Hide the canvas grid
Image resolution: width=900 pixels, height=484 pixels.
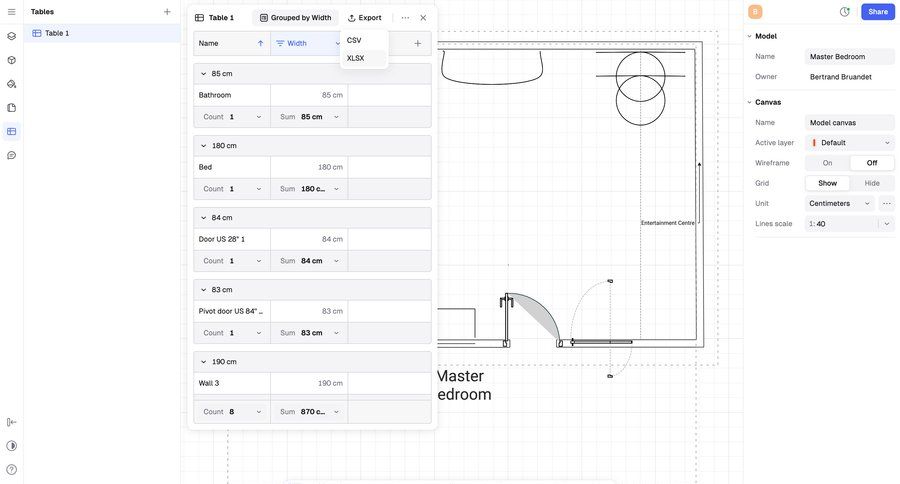point(872,183)
